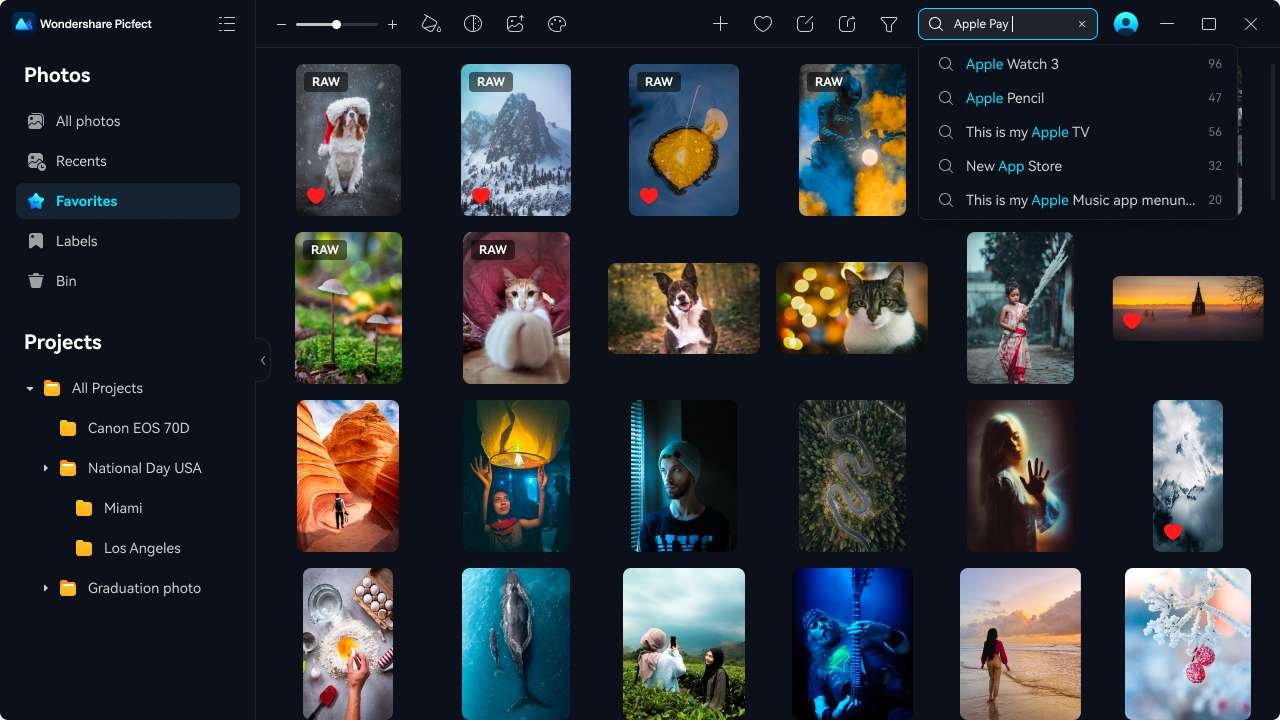Select the Apple Pencil search suggestion
Viewport: 1280px width, 720px height.
tap(1005, 98)
